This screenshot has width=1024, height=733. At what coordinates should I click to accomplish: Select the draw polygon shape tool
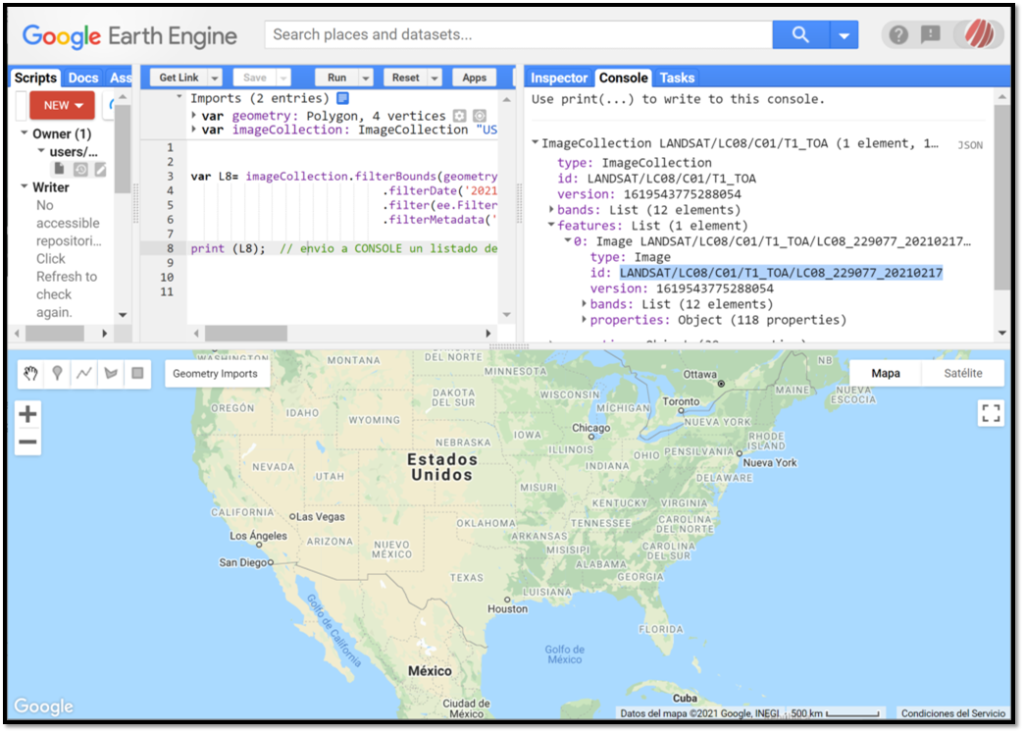coord(111,374)
